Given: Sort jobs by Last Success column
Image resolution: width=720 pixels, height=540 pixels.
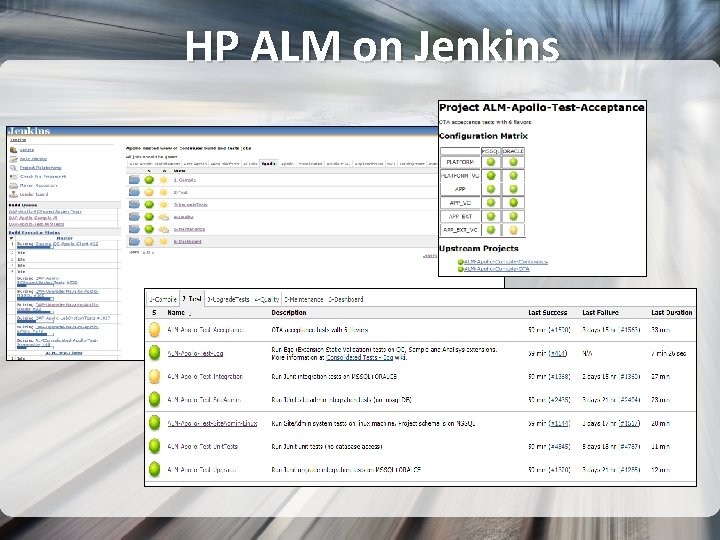Looking at the screenshot, I should pos(547,313).
